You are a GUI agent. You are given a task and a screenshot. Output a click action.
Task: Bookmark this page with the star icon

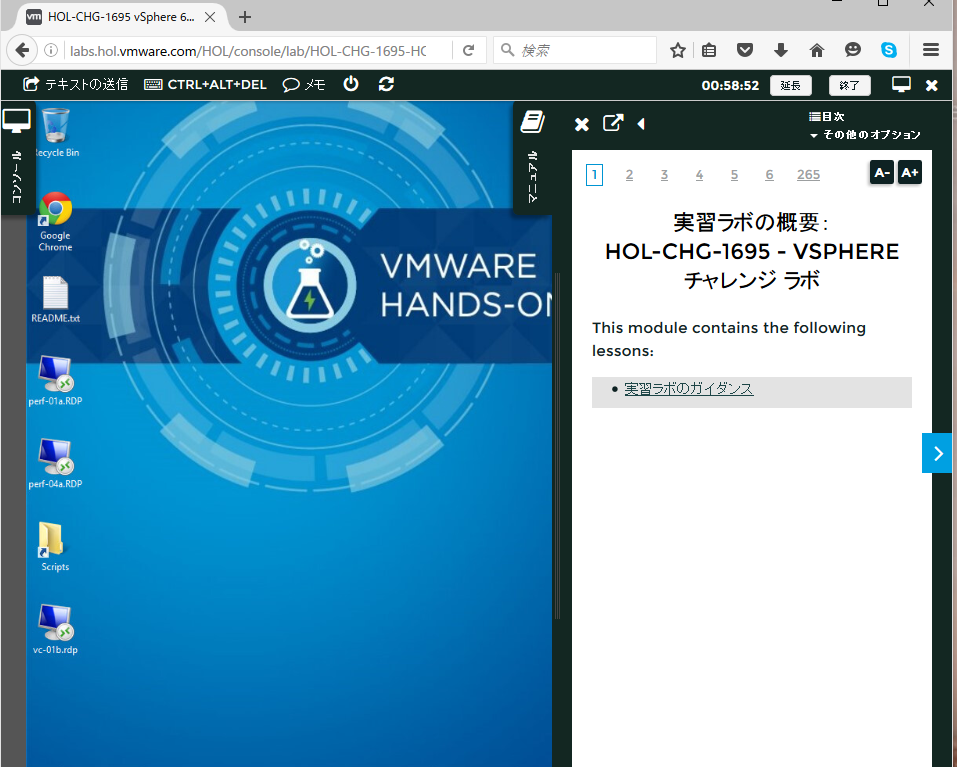[x=677, y=51]
